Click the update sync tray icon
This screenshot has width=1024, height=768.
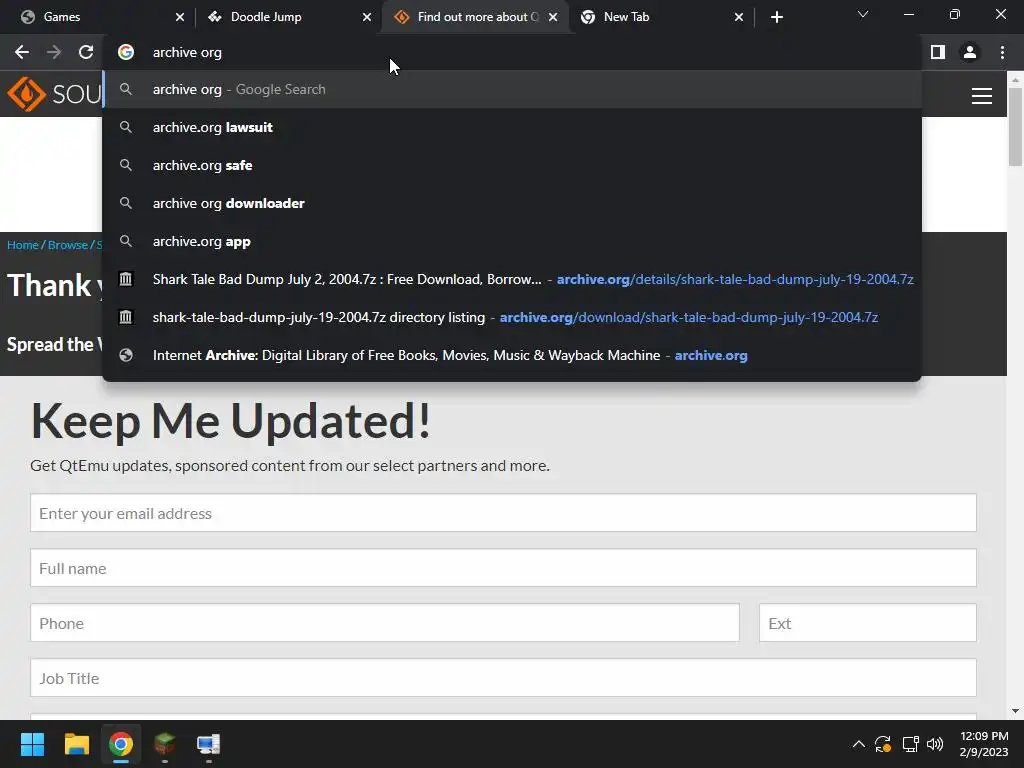[883, 744]
